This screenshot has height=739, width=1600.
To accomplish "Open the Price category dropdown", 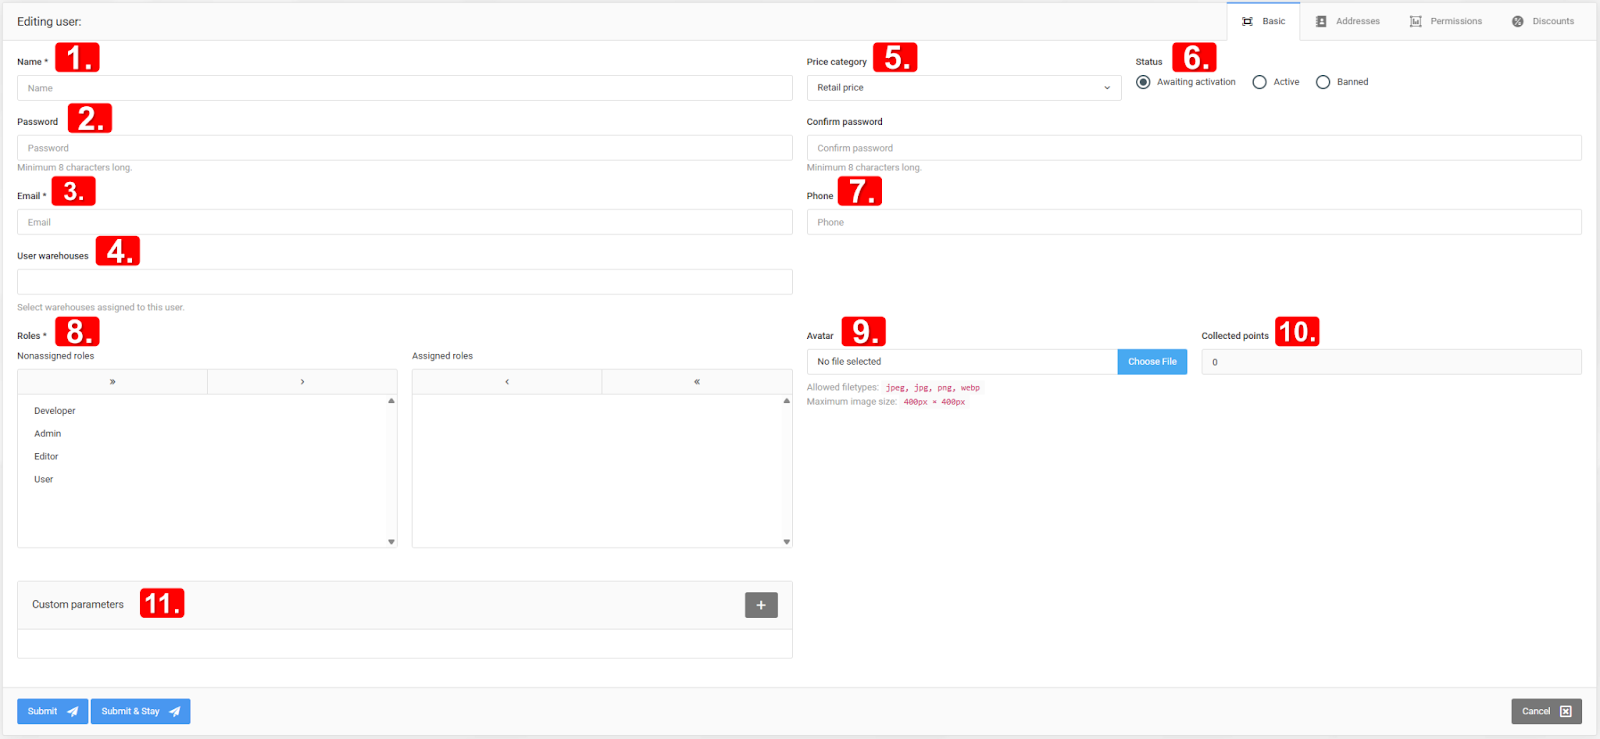I will pyautogui.click(x=964, y=88).
